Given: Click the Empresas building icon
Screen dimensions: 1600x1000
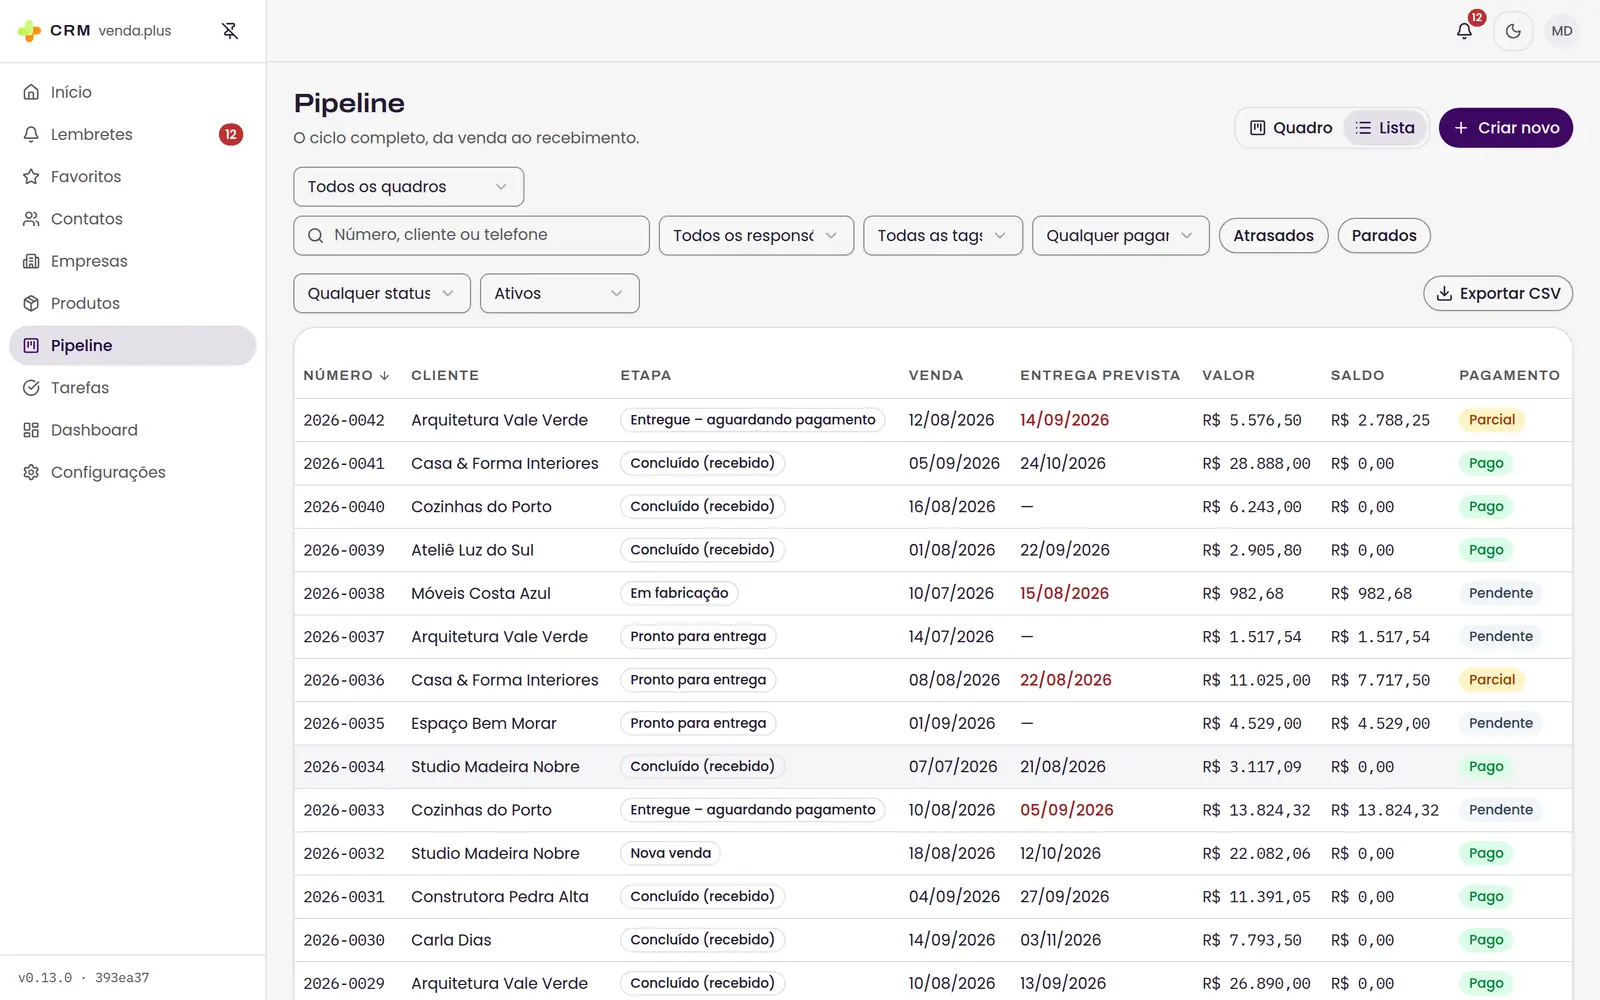Looking at the screenshot, I should [x=31, y=261].
